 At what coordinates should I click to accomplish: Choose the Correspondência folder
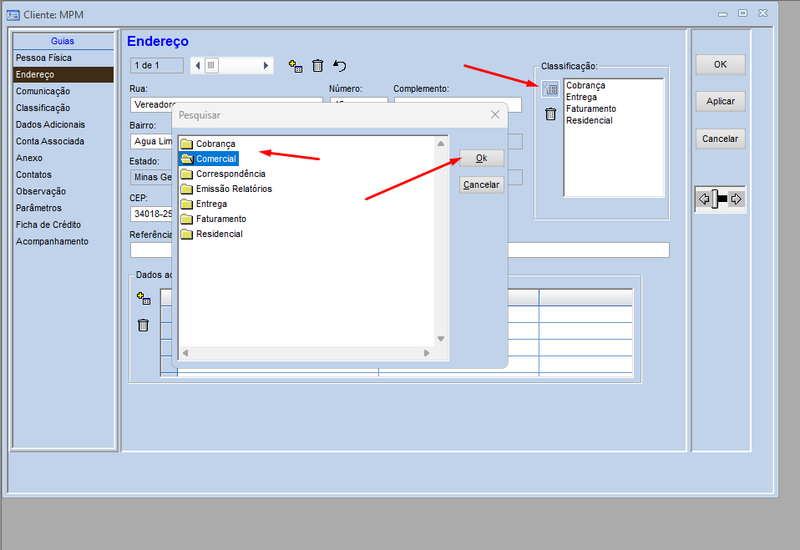[223, 174]
